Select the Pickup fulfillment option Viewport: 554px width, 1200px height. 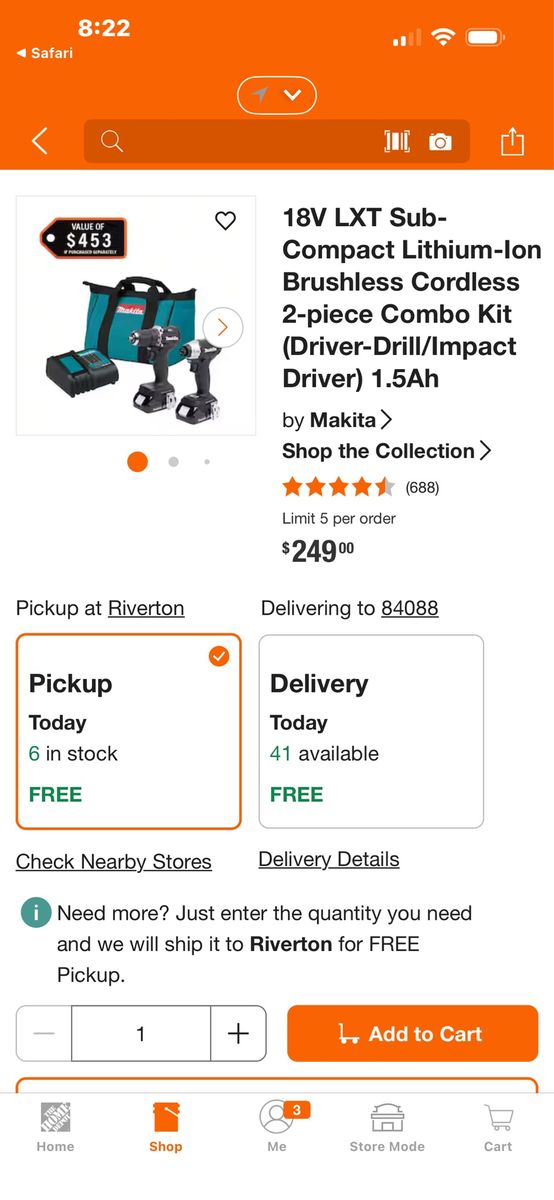tap(129, 732)
